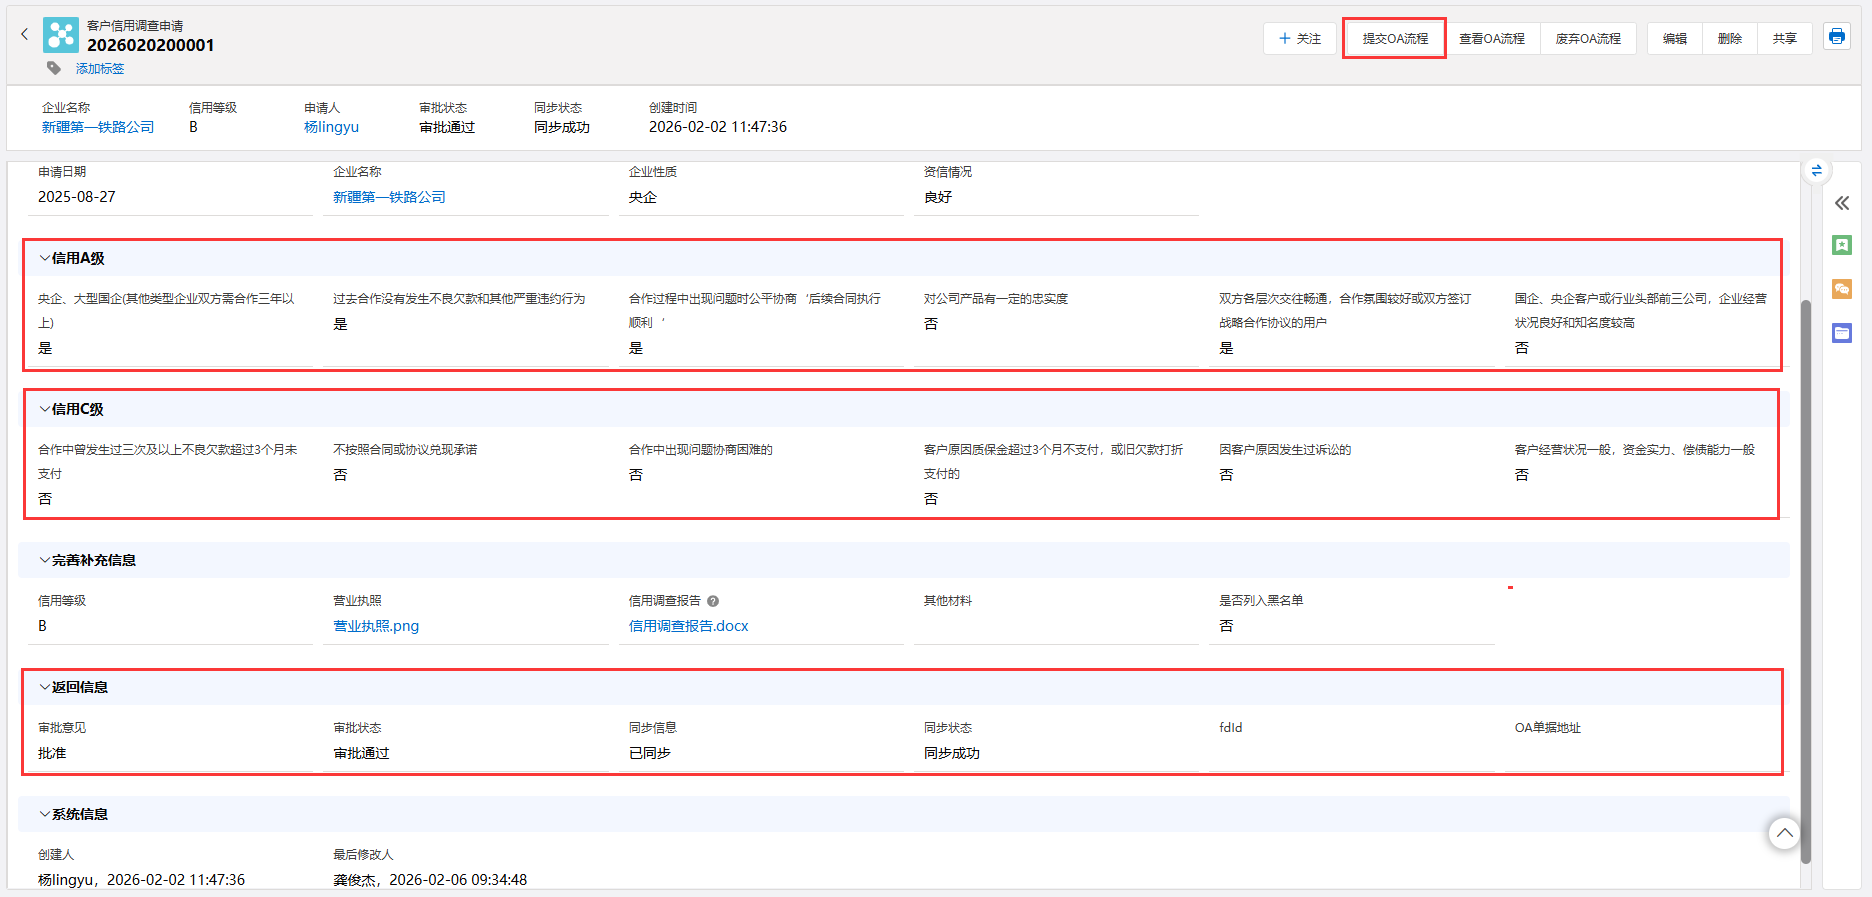Open the 信用调查报告.docx file link
This screenshot has width=1872, height=897.
(x=688, y=626)
